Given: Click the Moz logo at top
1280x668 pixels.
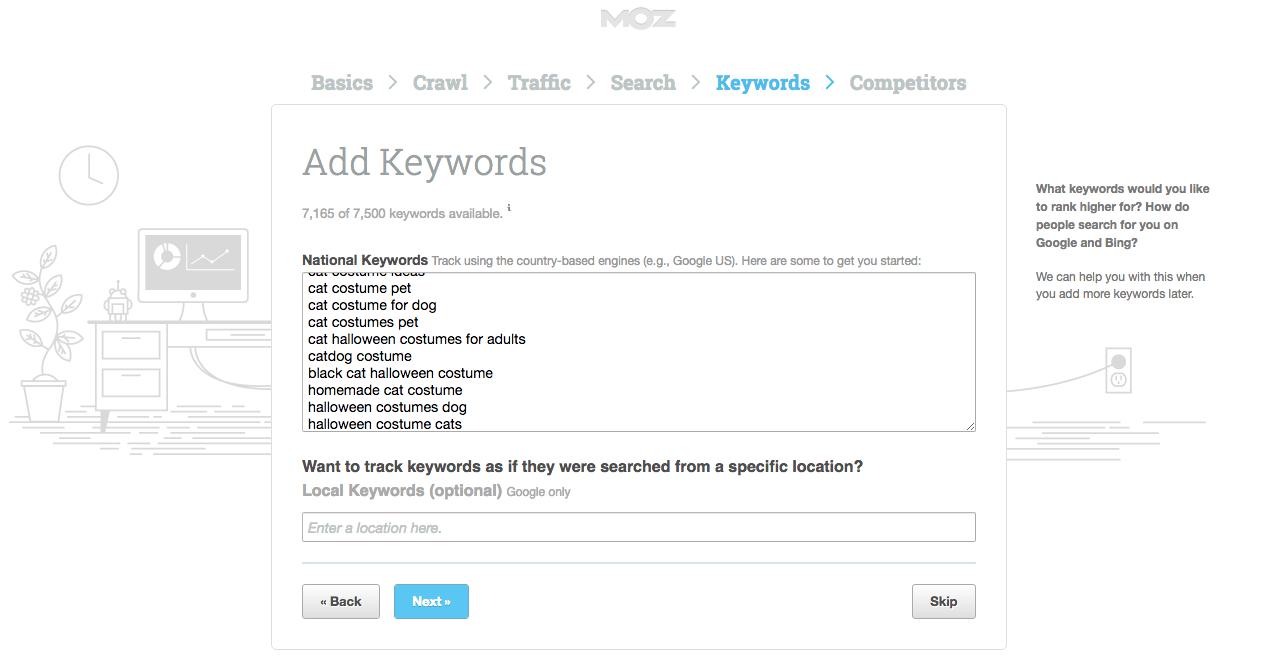Looking at the screenshot, I should (638, 19).
